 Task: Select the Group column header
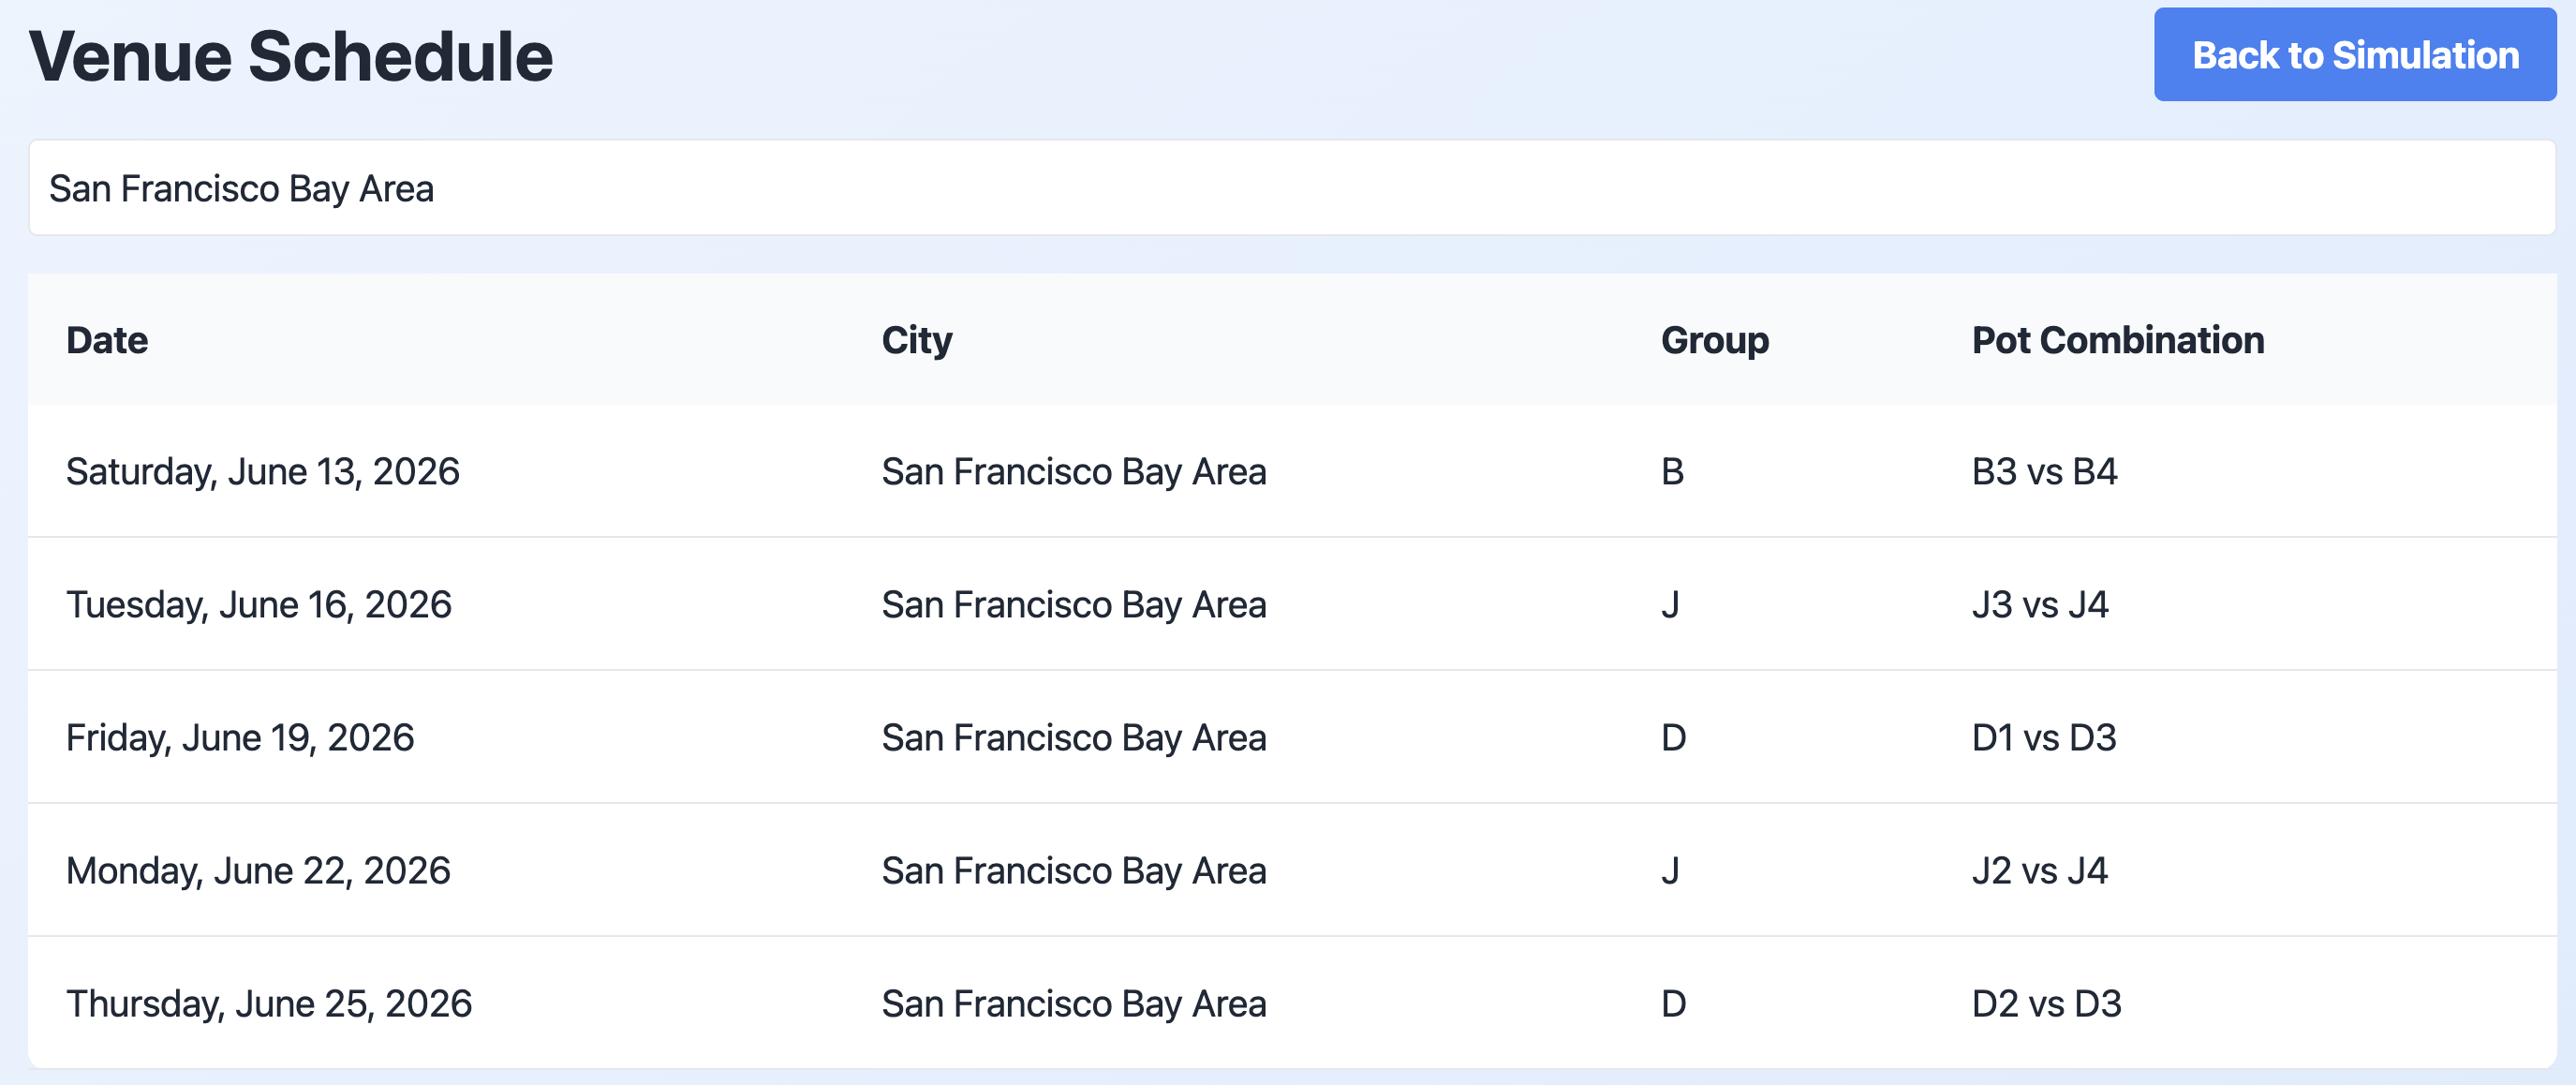pos(1714,341)
